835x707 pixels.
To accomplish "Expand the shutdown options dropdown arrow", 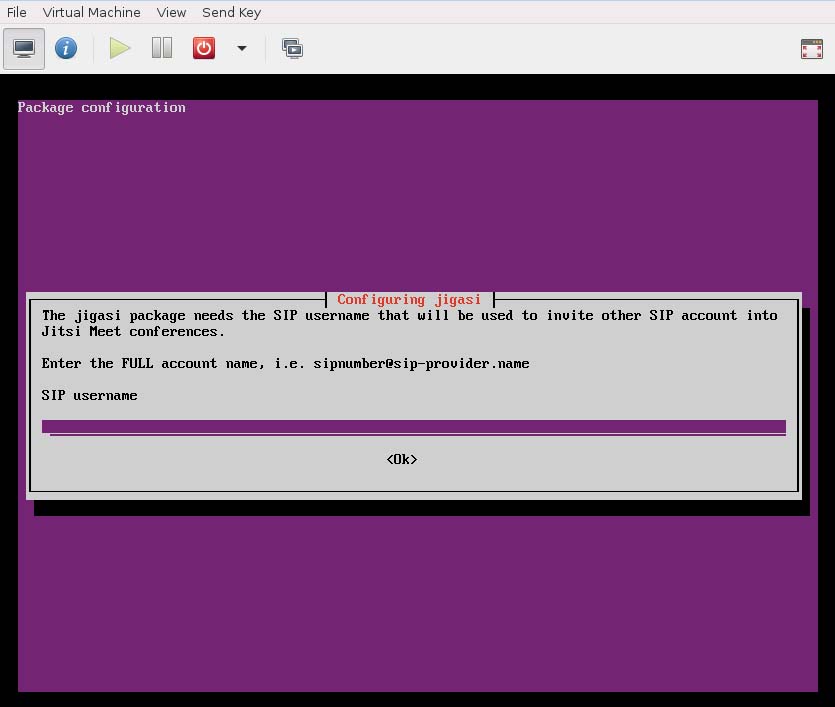I will pyautogui.click(x=241, y=48).
